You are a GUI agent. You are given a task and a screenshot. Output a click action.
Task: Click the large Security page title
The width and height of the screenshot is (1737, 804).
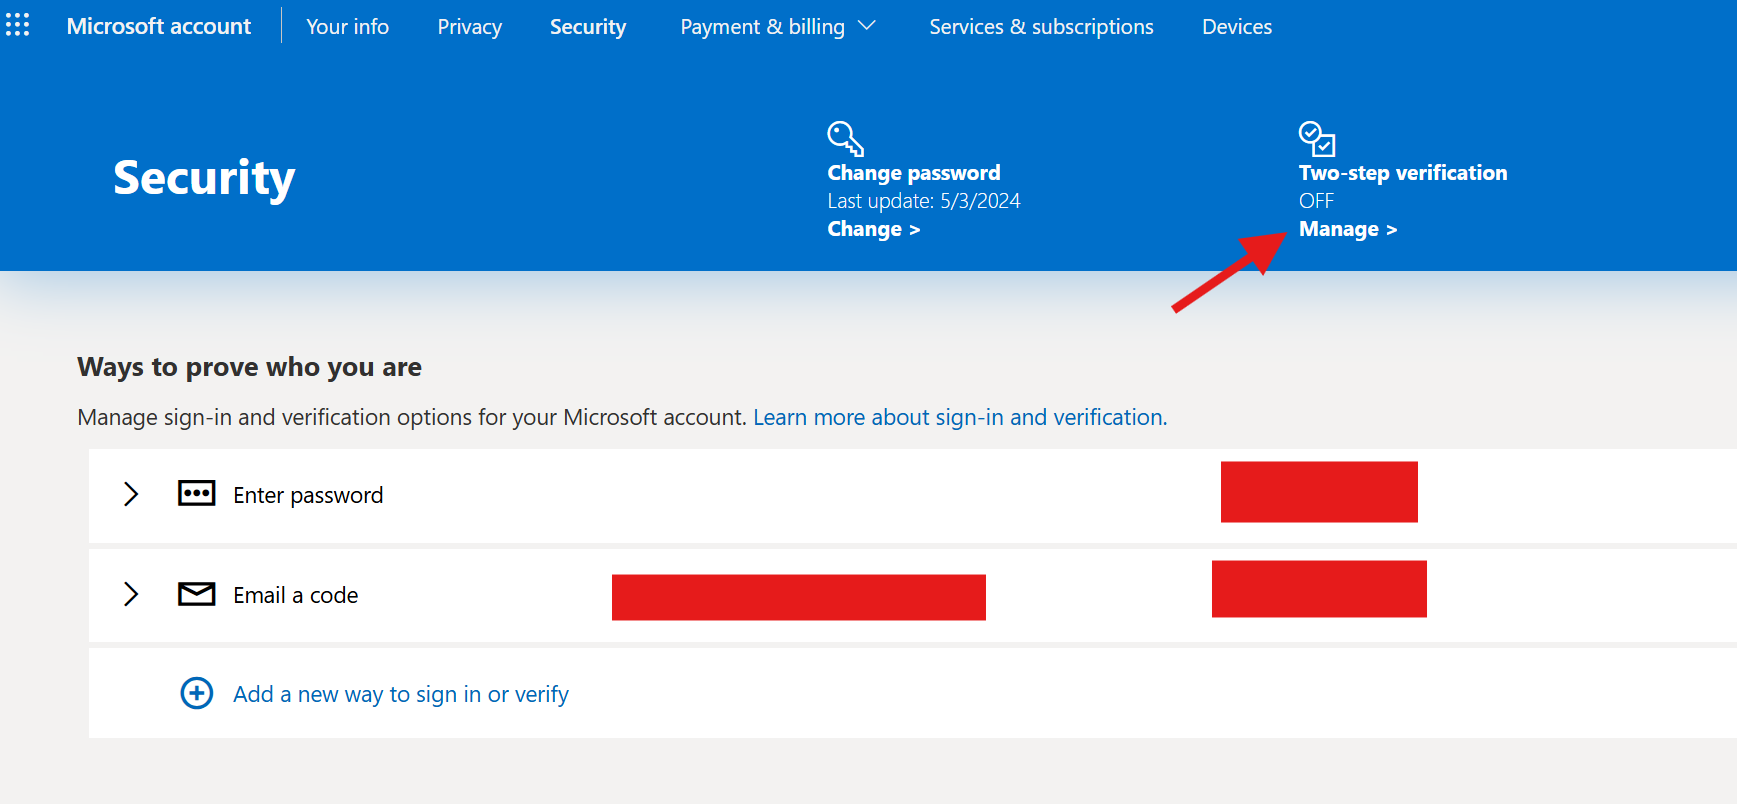[204, 178]
